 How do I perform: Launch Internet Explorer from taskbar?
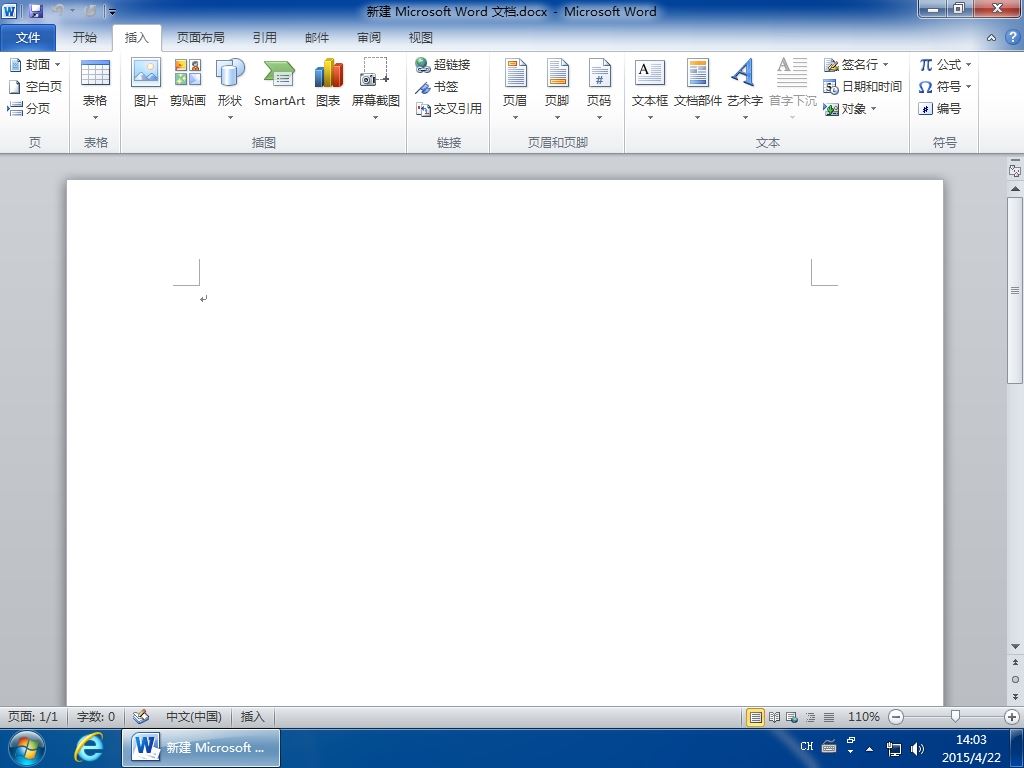[88, 747]
